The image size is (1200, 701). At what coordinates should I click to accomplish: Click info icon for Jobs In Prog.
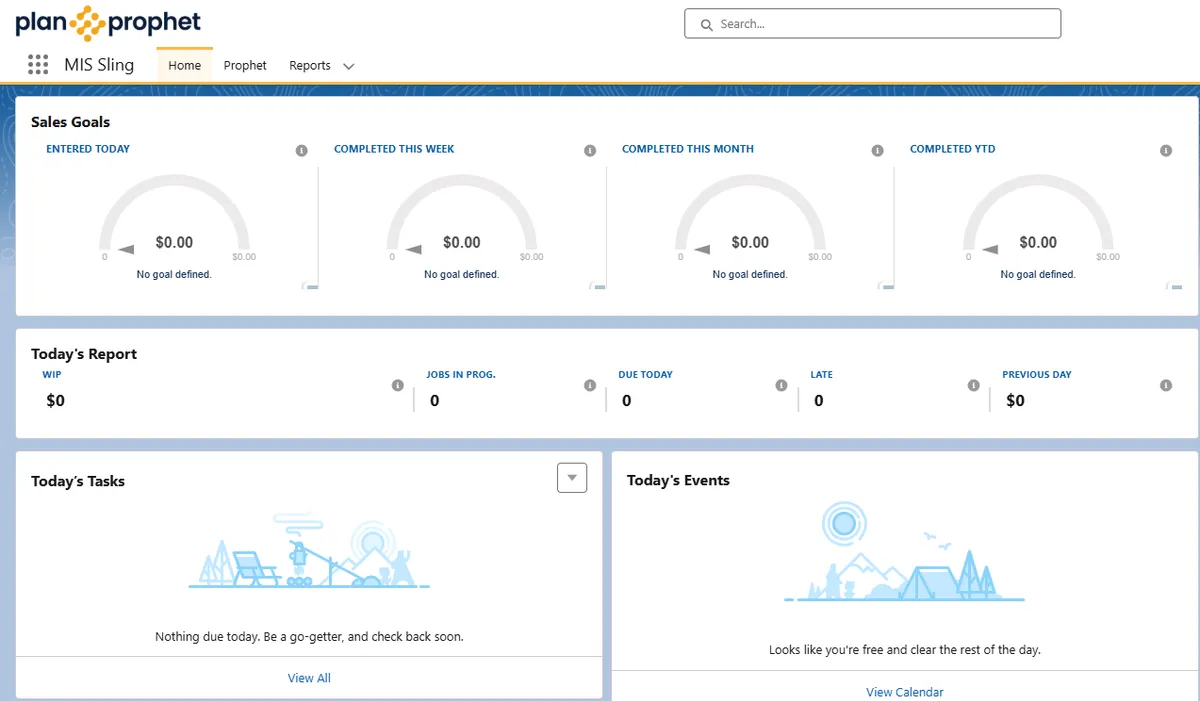(x=590, y=385)
